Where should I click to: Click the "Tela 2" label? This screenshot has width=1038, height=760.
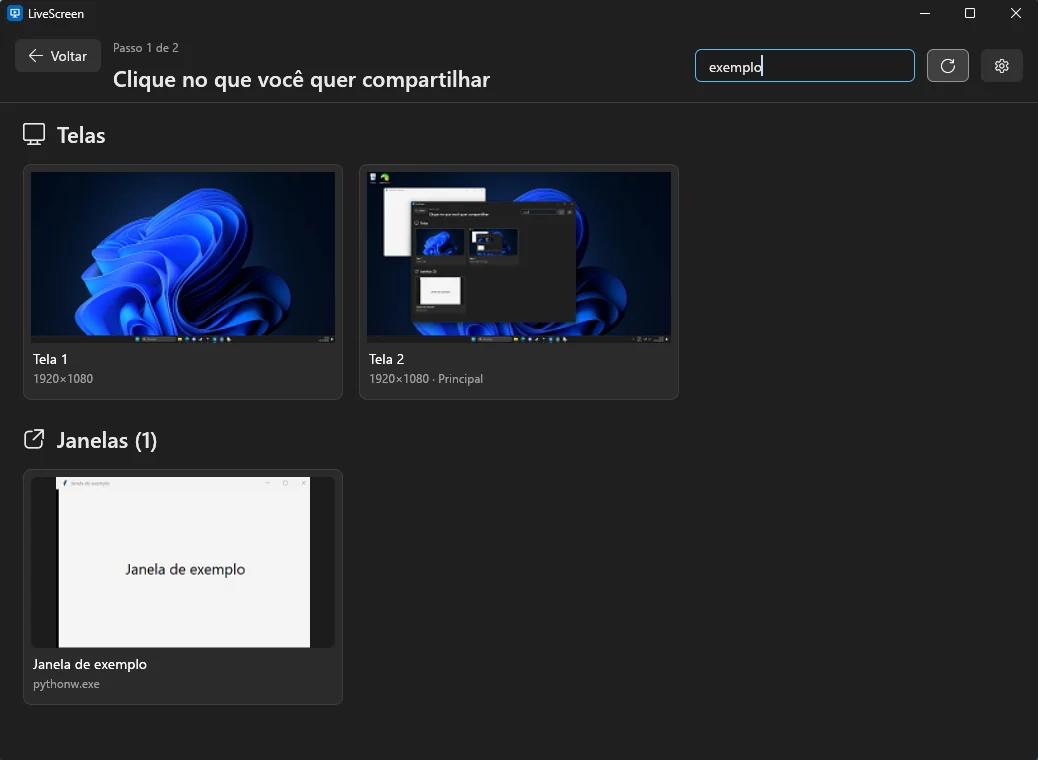pyautogui.click(x=387, y=359)
